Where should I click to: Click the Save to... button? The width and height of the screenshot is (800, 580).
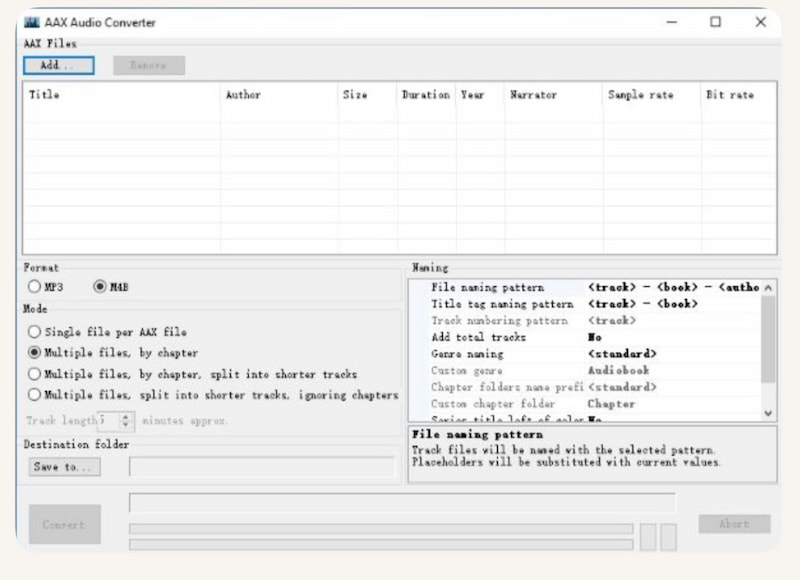tap(64, 467)
